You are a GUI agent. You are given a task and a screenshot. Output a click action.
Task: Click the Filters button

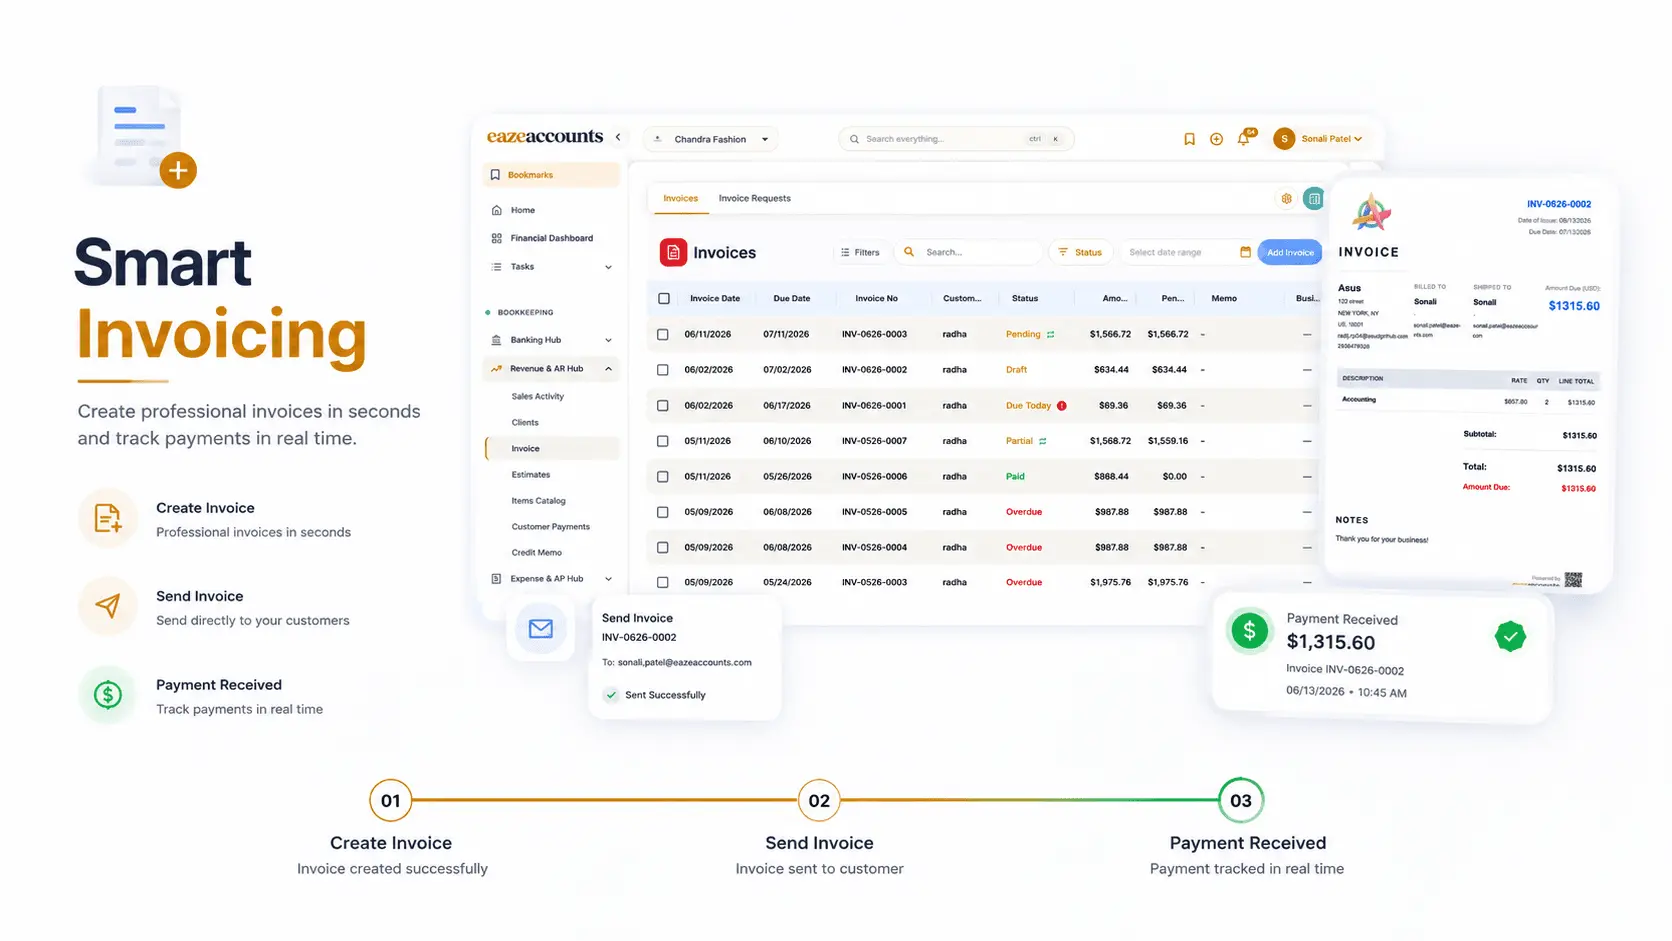coord(860,252)
